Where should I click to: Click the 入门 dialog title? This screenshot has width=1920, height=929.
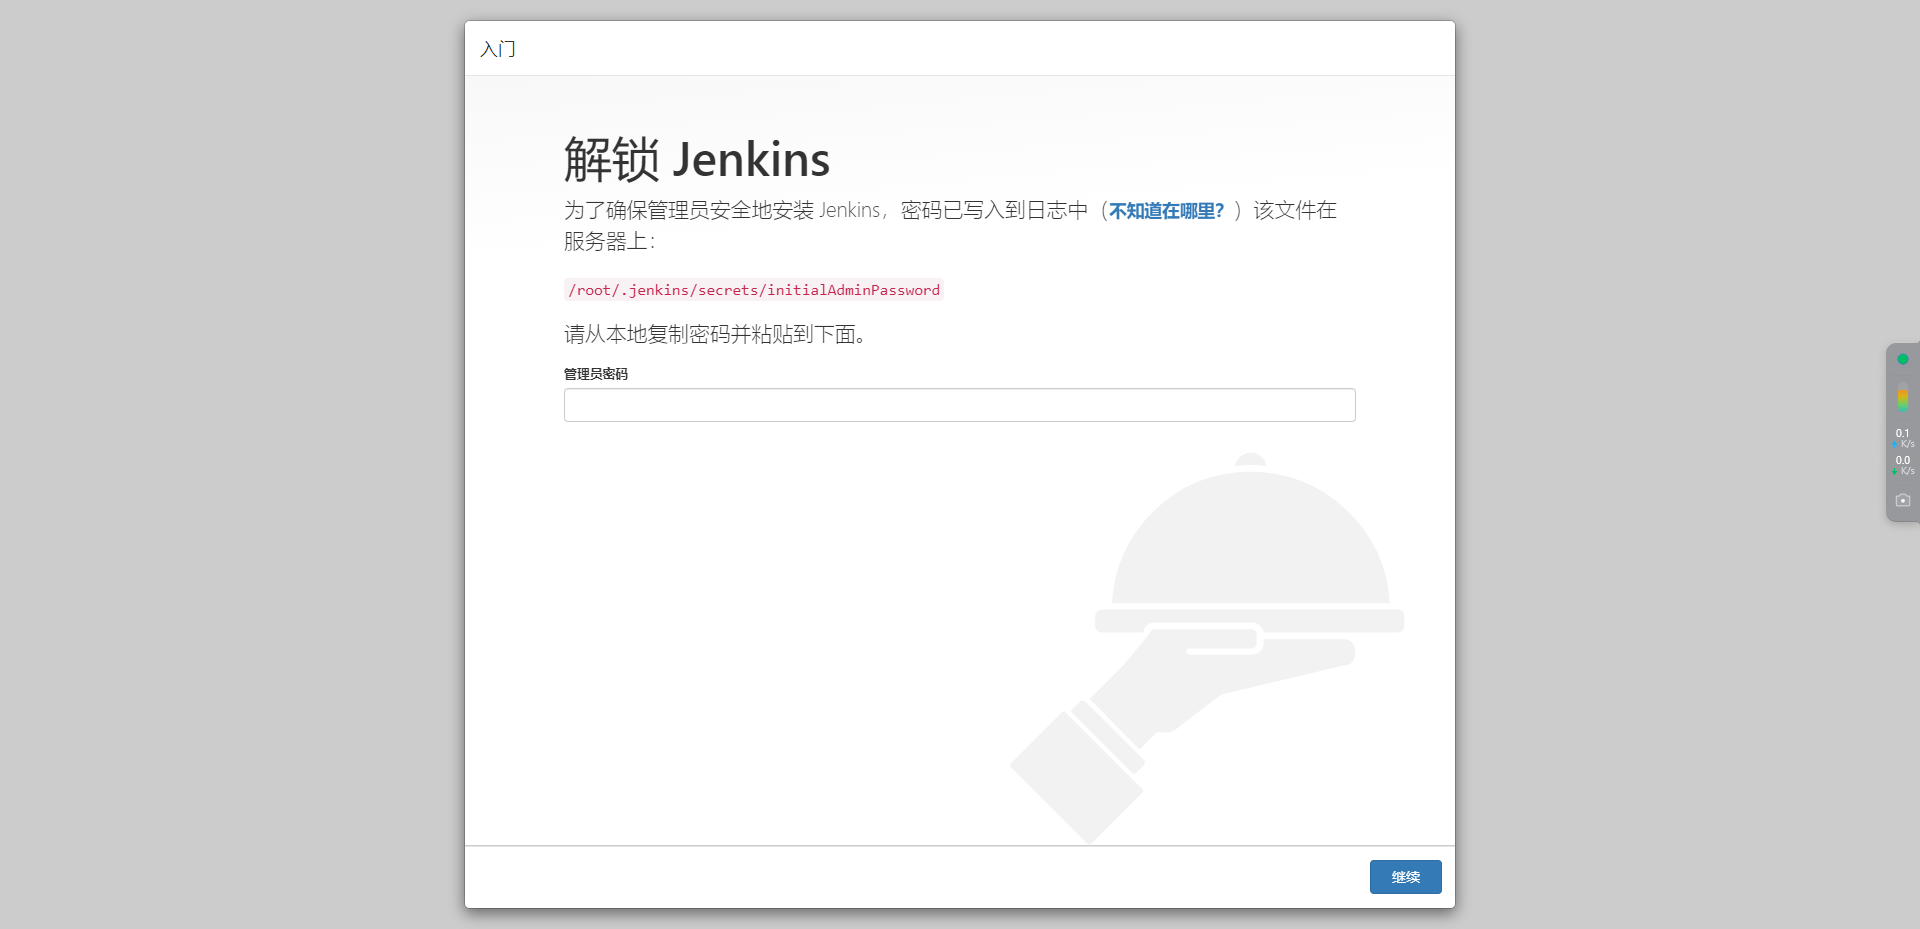click(498, 49)
